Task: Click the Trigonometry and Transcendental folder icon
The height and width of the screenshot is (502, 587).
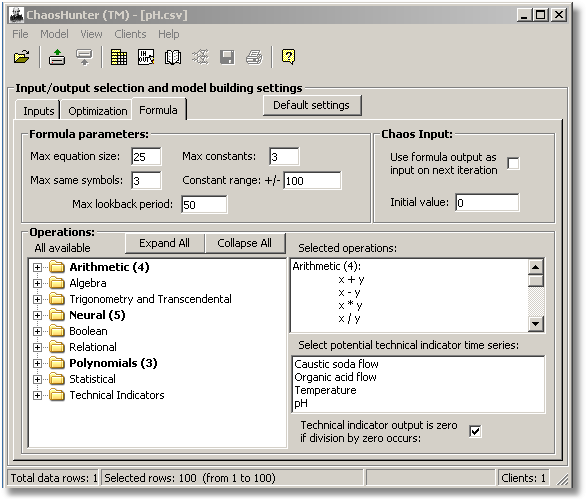Action: (57, 299)
